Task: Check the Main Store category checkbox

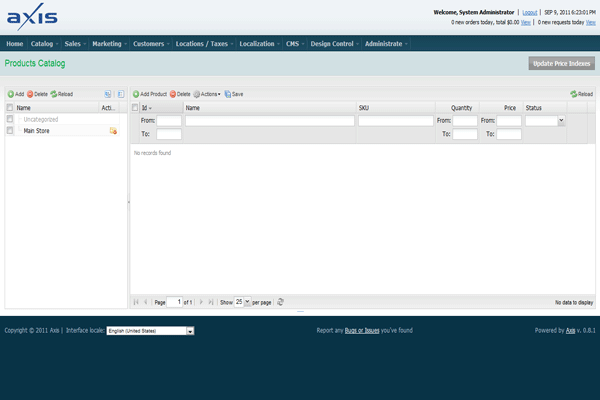Action: (10, 131)
